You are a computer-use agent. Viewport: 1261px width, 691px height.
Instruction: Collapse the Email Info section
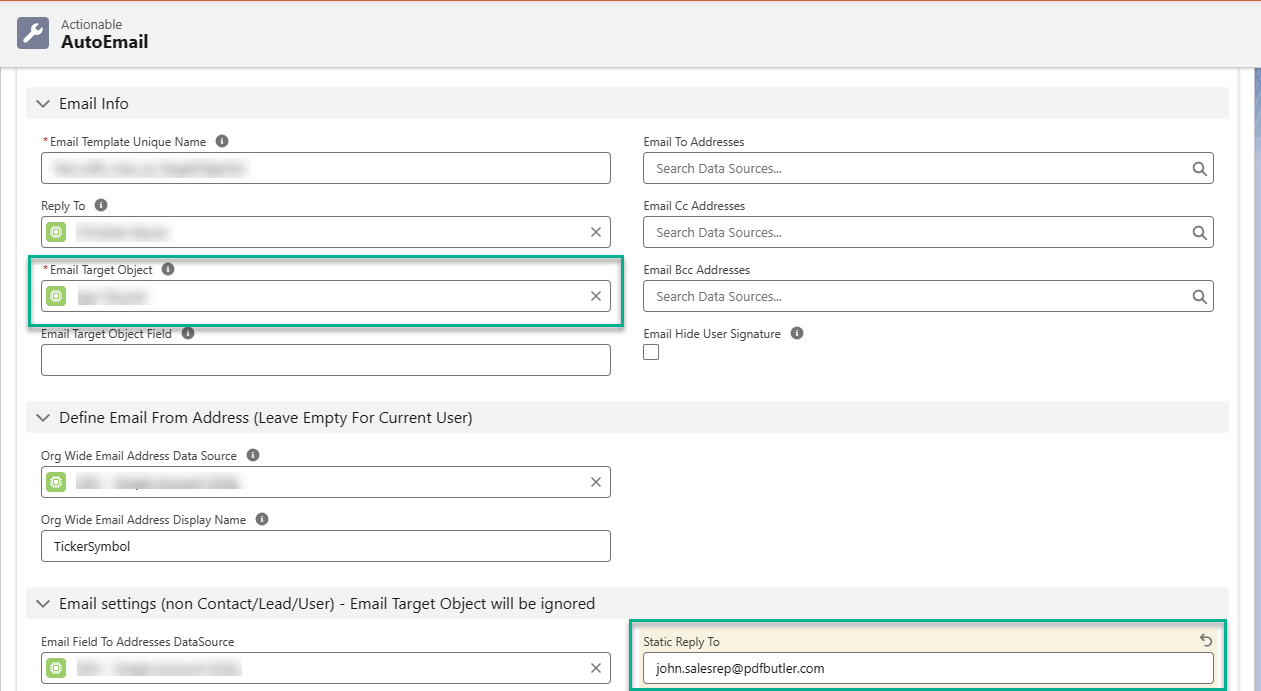click(43, 104)
